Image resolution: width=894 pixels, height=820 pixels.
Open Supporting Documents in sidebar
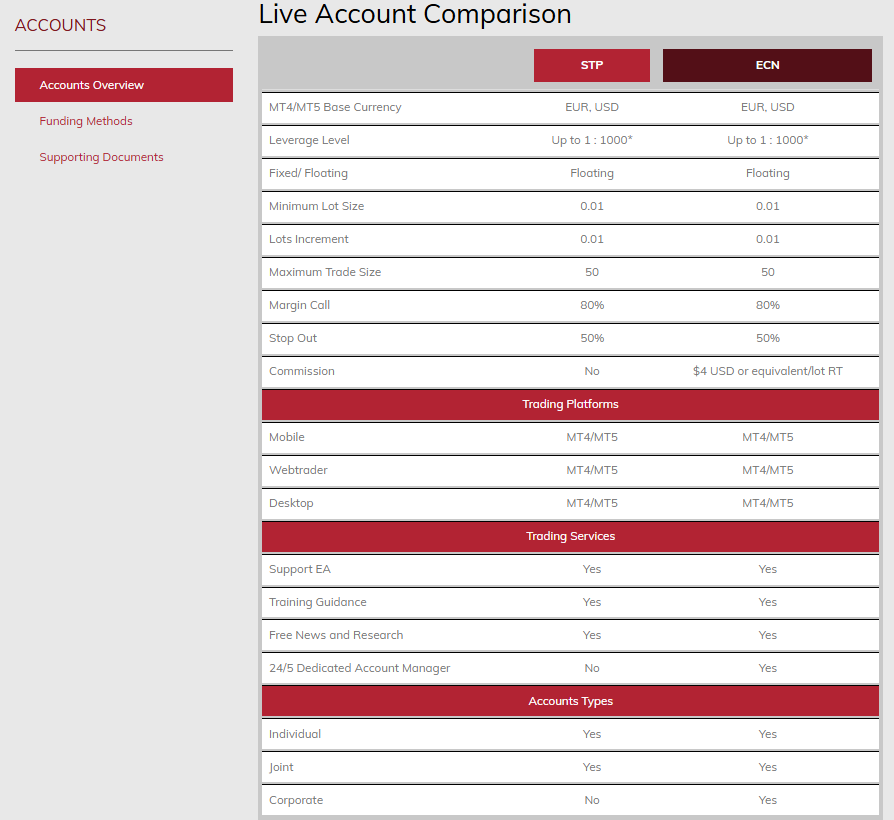[x=101, y=157]
